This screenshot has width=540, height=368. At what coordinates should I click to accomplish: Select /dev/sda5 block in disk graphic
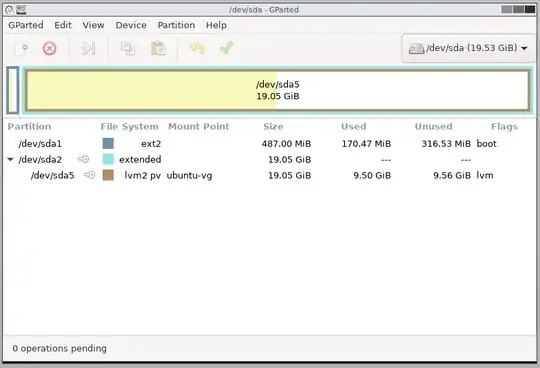[x=278, y=90]
